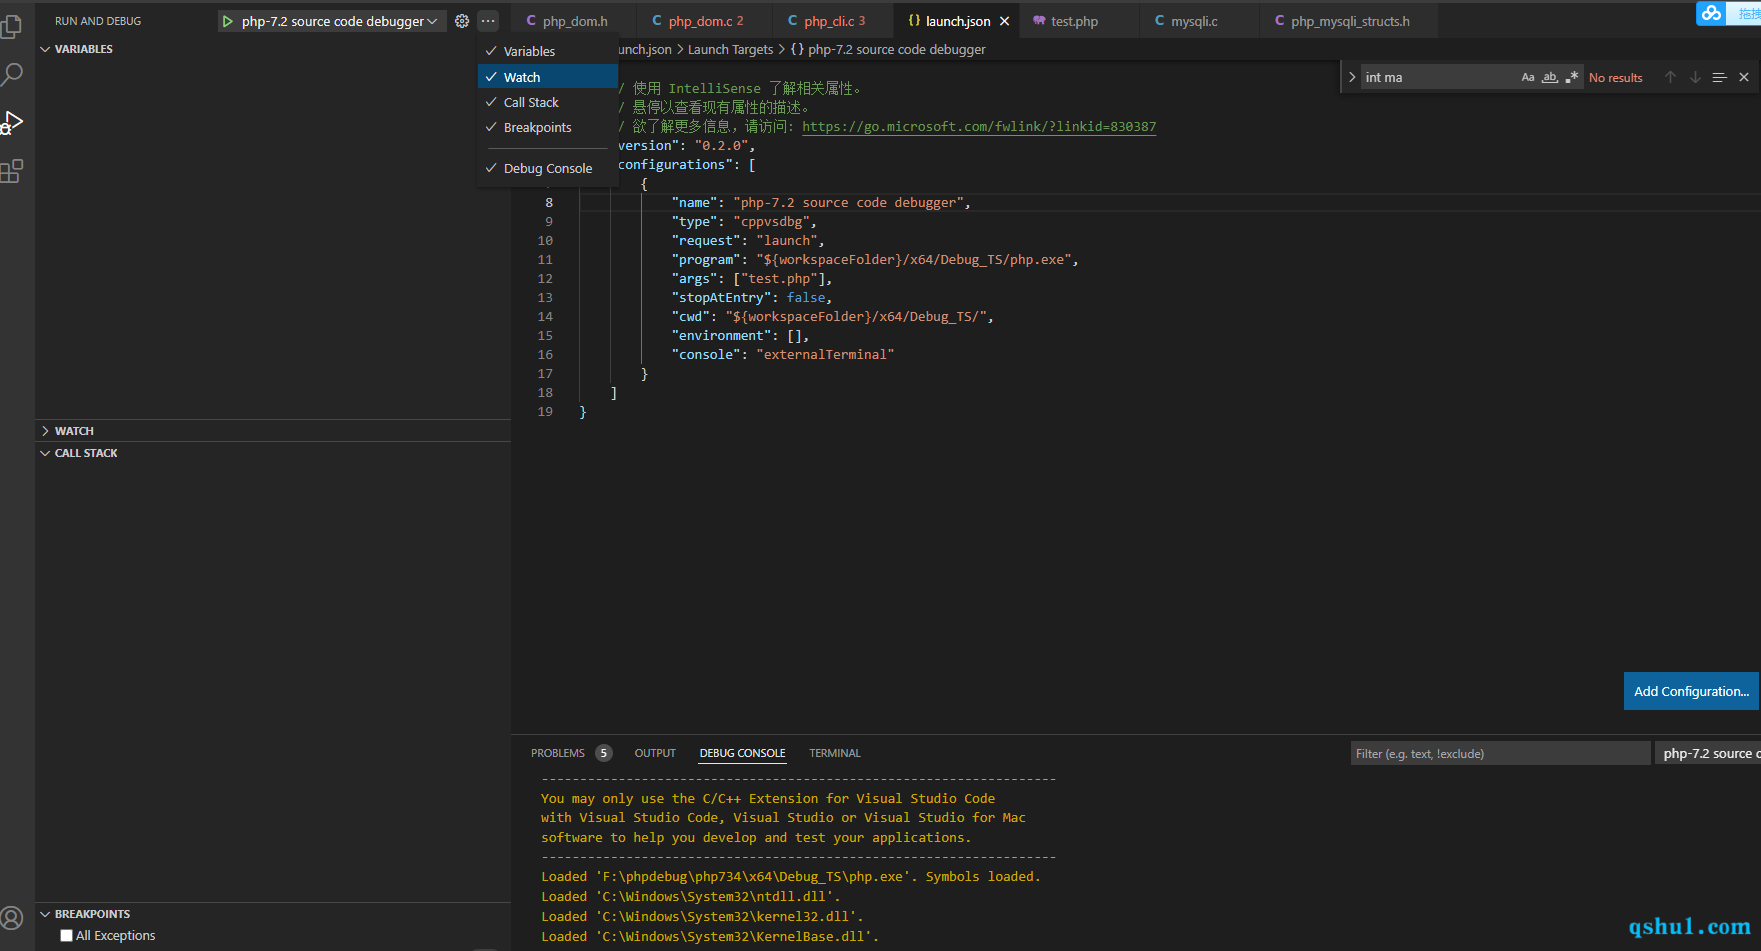This screenshot has width=1761, height=951.
Task: Switch to the php_mysqli_structs.h tab
Action: pos(1349,21)
